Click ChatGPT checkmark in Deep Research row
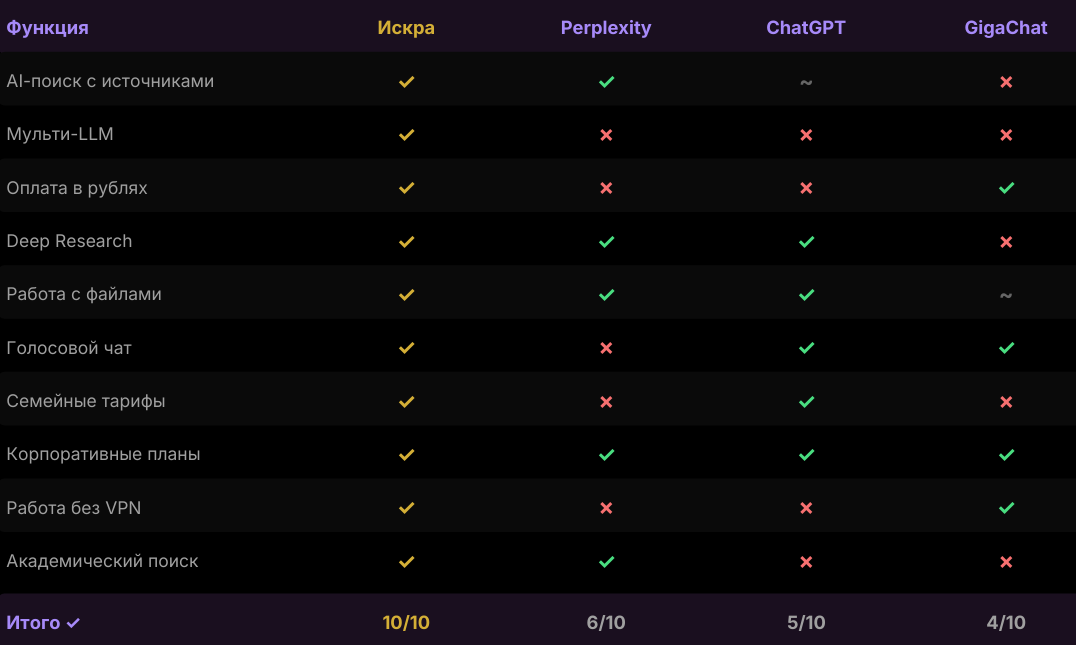 [x=807, y=242]
